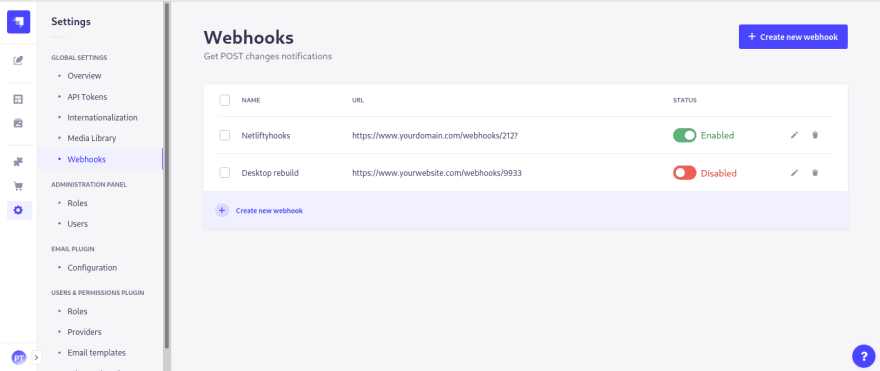The height and width of the screenshot is (371, 880).
Task: Click the Desktop rebuild name text
Action: [x=270, y=173]
